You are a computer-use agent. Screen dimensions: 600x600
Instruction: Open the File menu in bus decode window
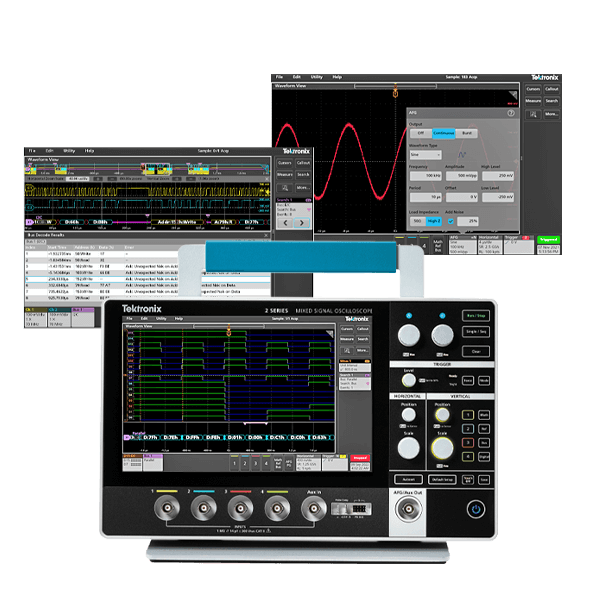pos(32,150)
